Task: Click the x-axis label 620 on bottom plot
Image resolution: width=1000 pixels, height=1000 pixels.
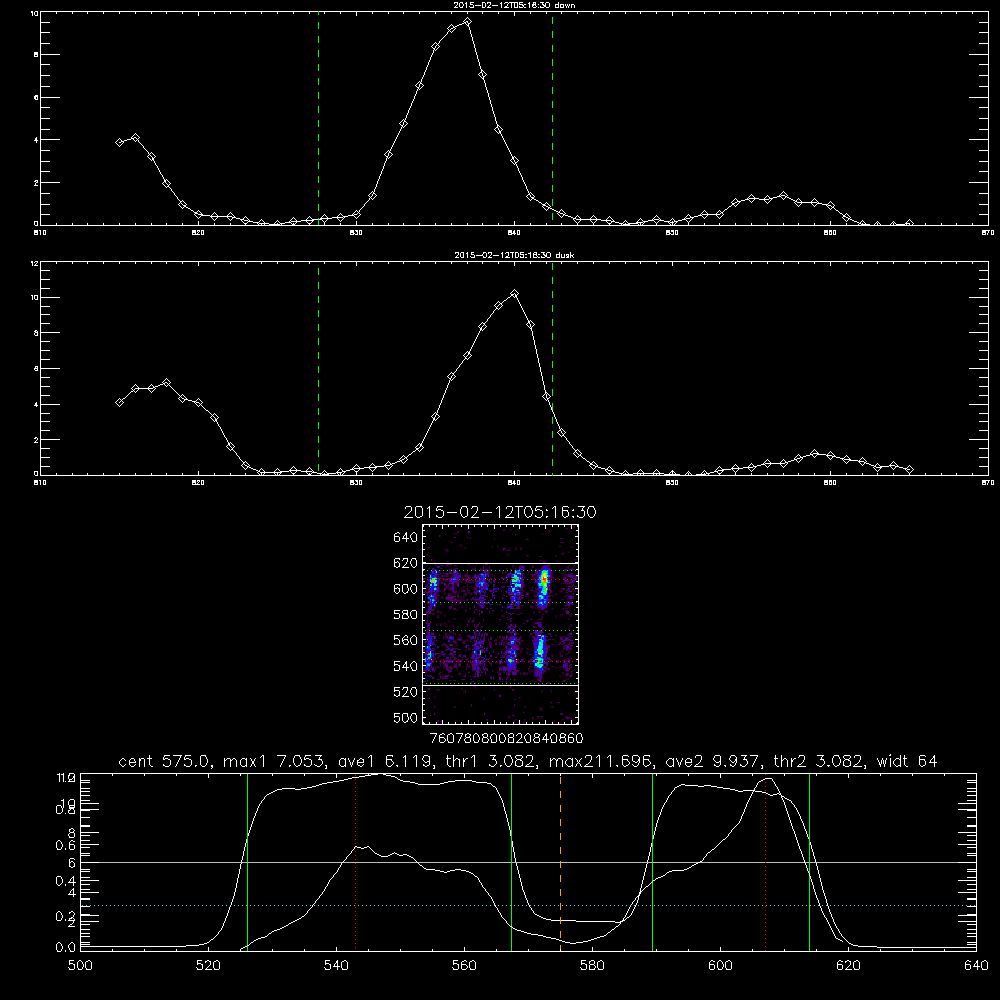Action: (x=848, y=966)
